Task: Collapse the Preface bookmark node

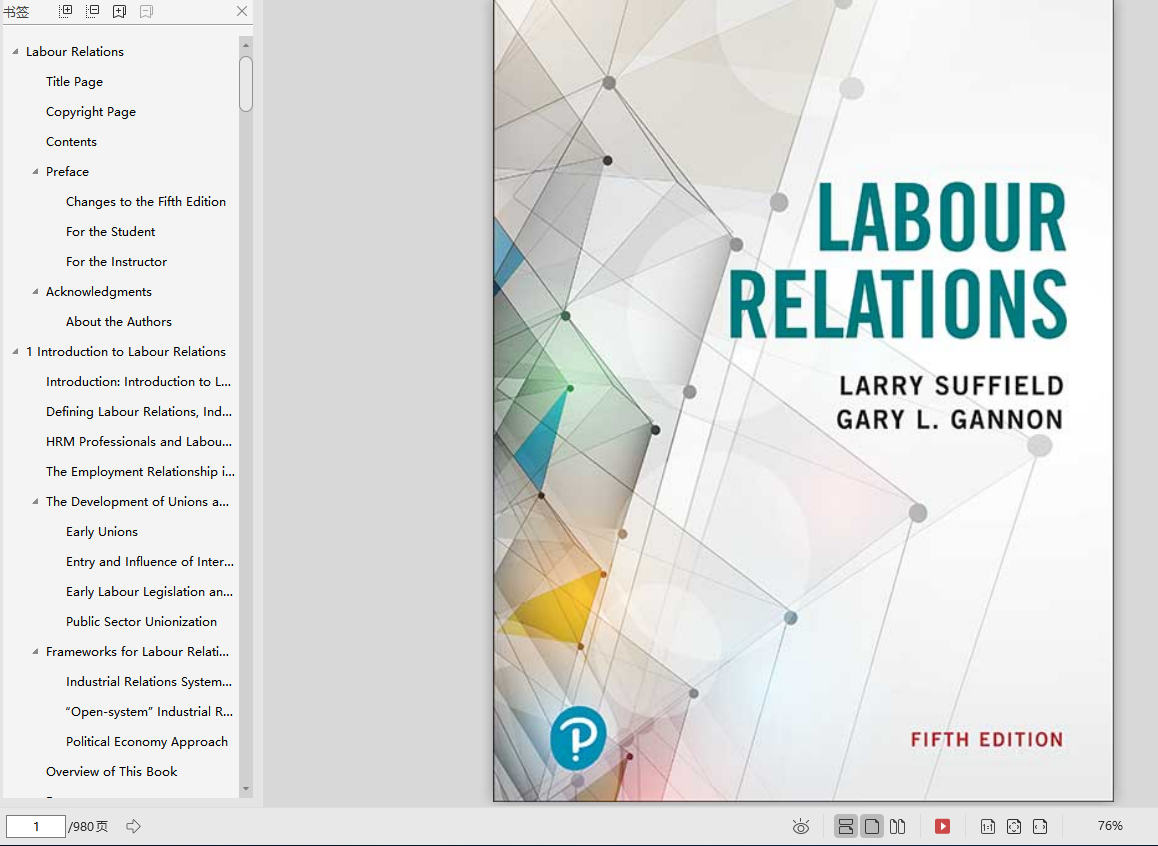Action: (x=35, y=171)
